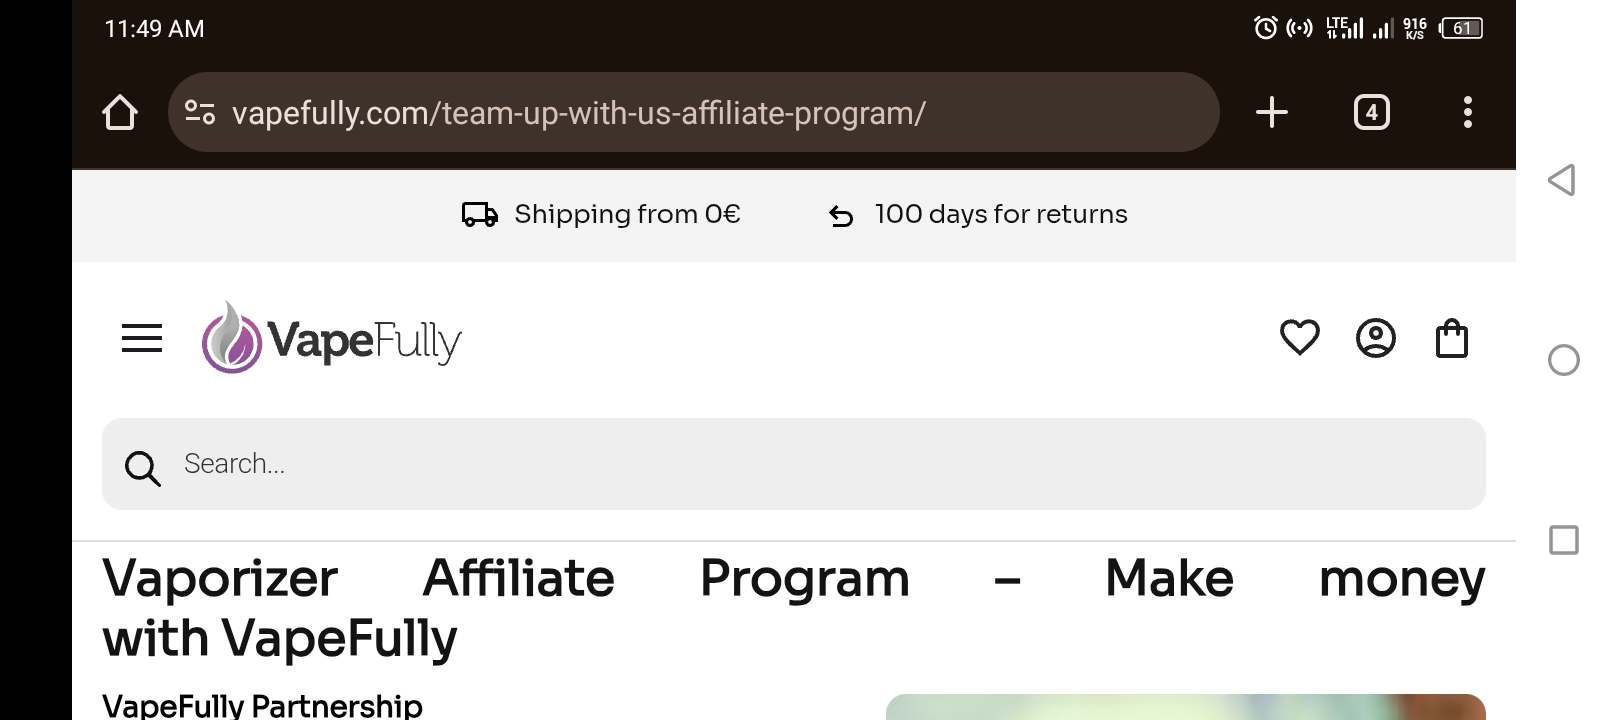Open the user account icon

tap(1375, 338)
